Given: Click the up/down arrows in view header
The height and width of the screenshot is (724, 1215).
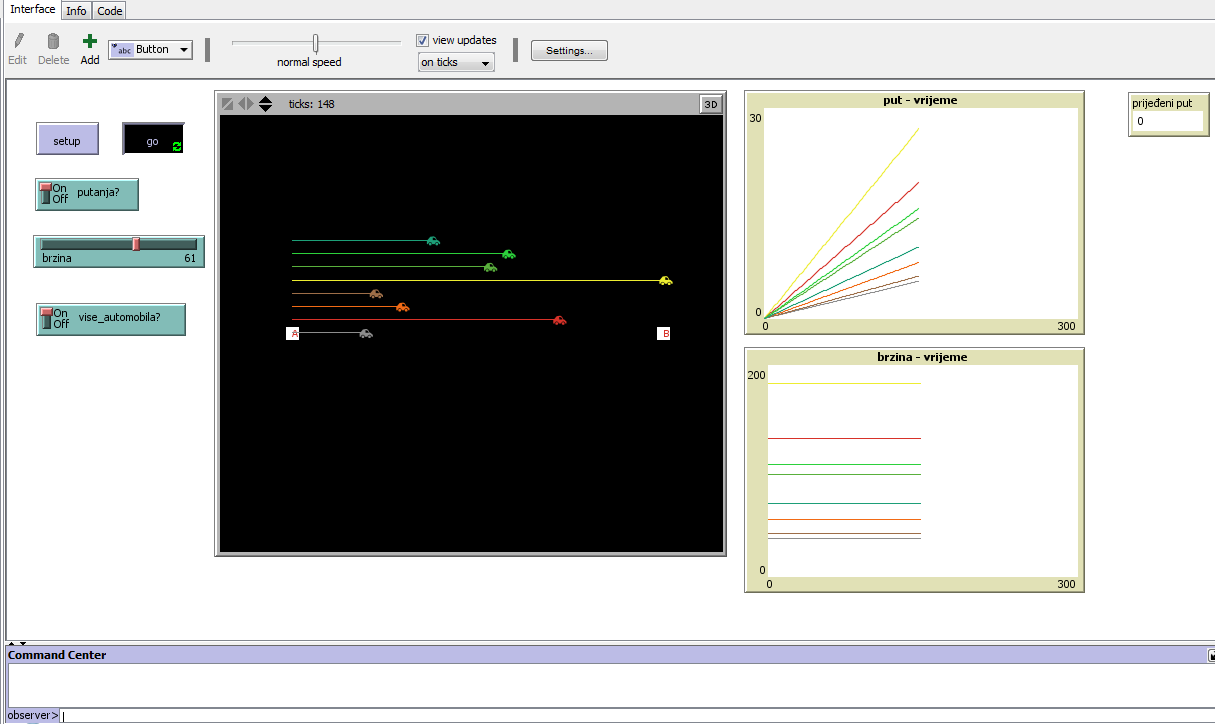Looking at the screenshot, I should click(265, 104).
